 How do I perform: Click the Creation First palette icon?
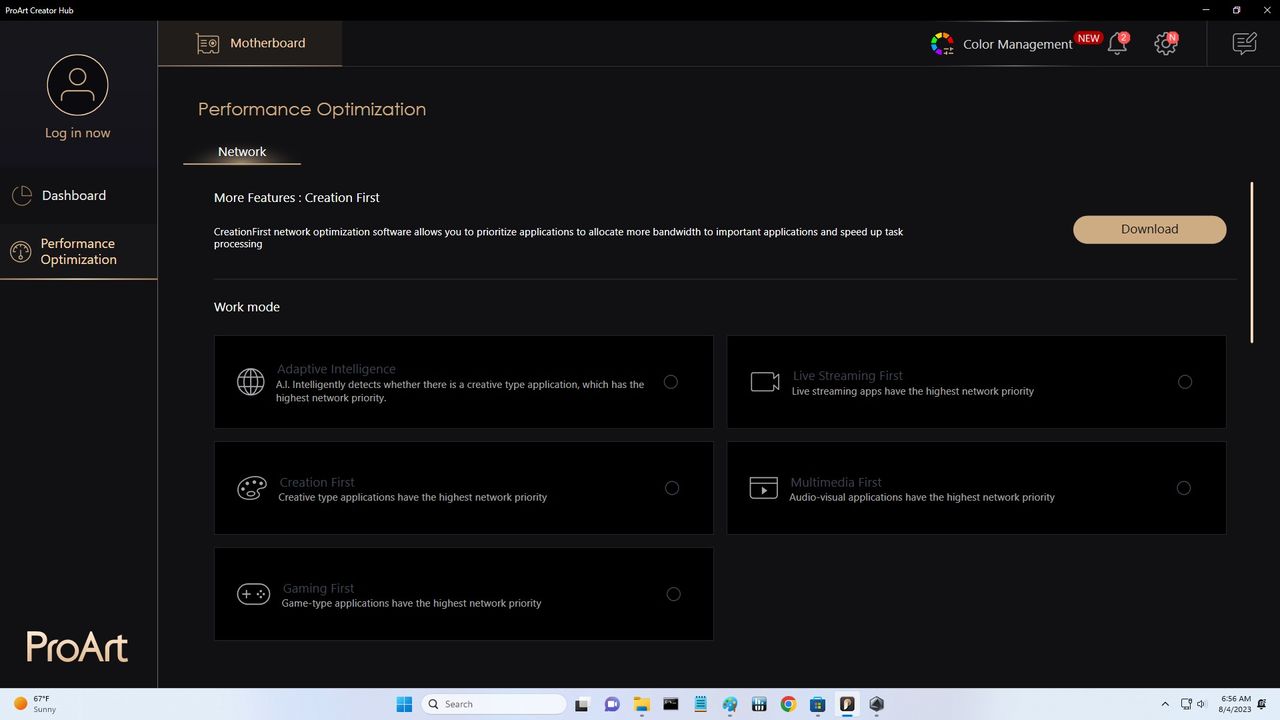tap(251, 488)
